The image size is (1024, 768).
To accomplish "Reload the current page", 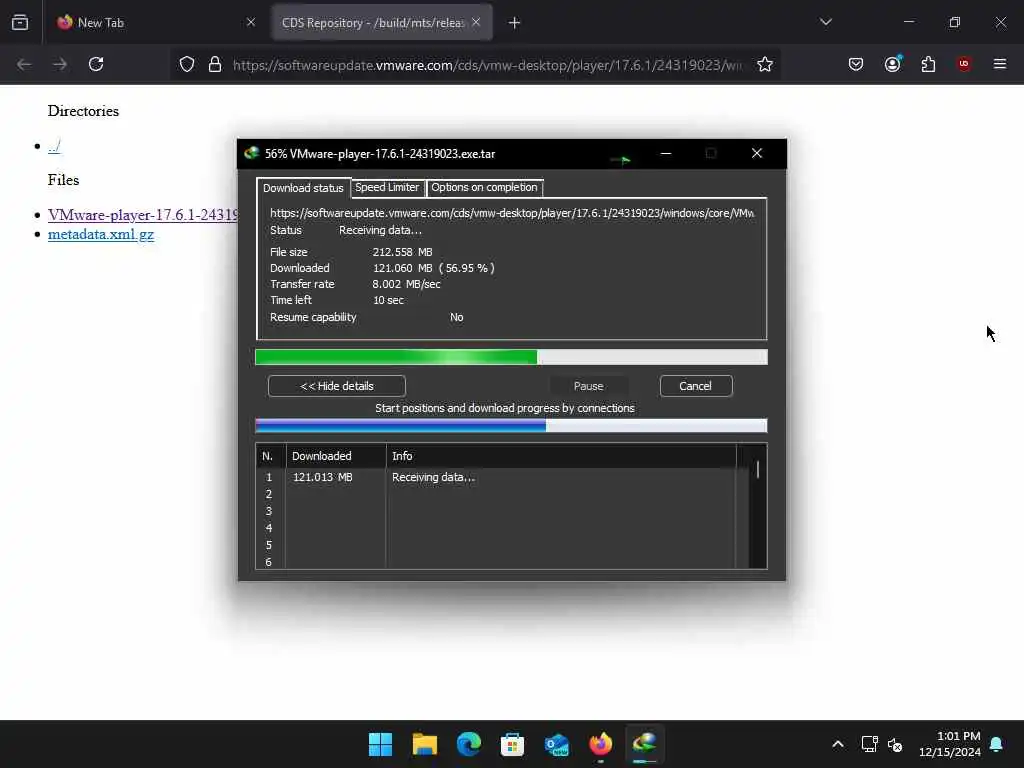I will coord(96,64).
